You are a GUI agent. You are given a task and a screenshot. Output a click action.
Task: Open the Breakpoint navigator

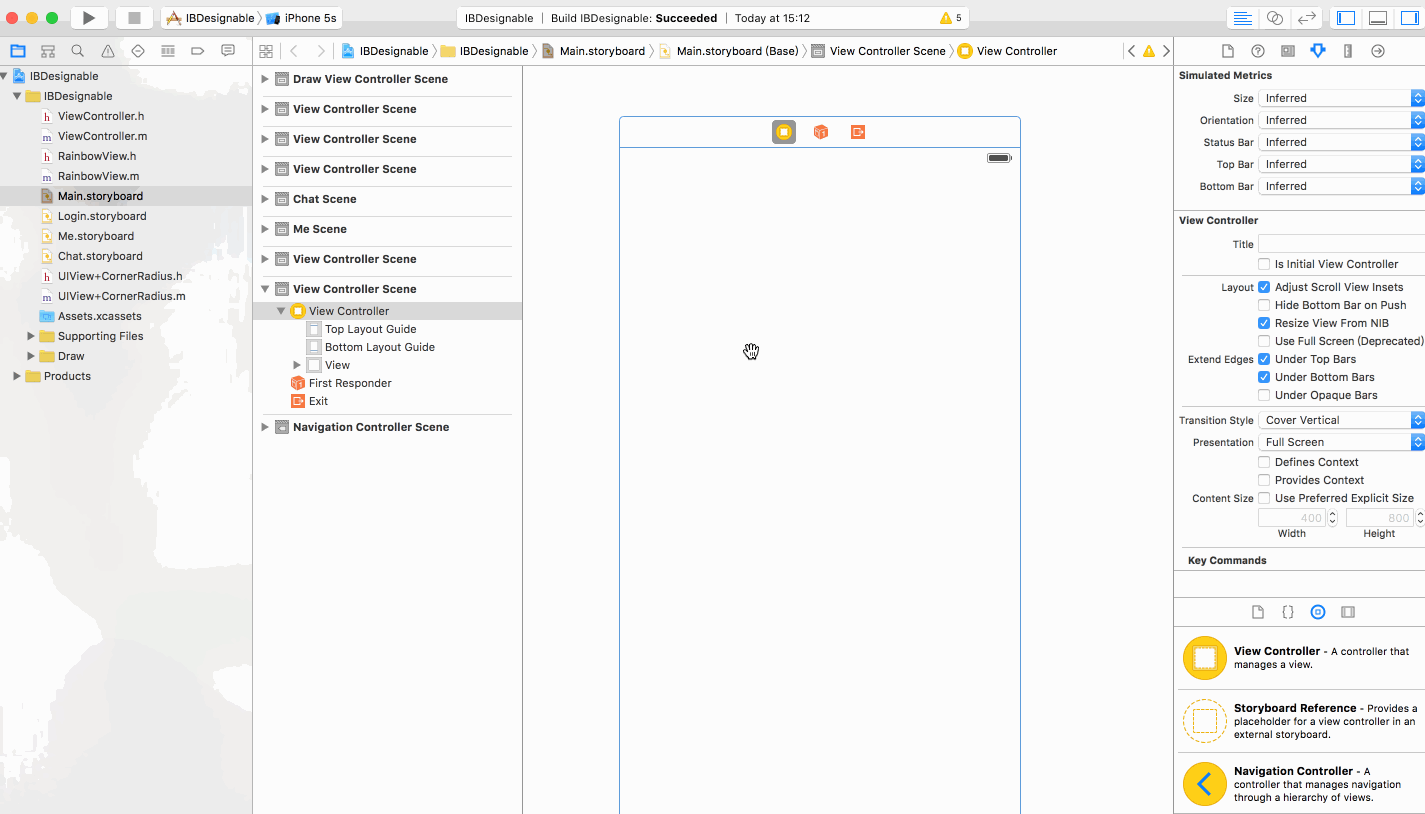[196, 50]
